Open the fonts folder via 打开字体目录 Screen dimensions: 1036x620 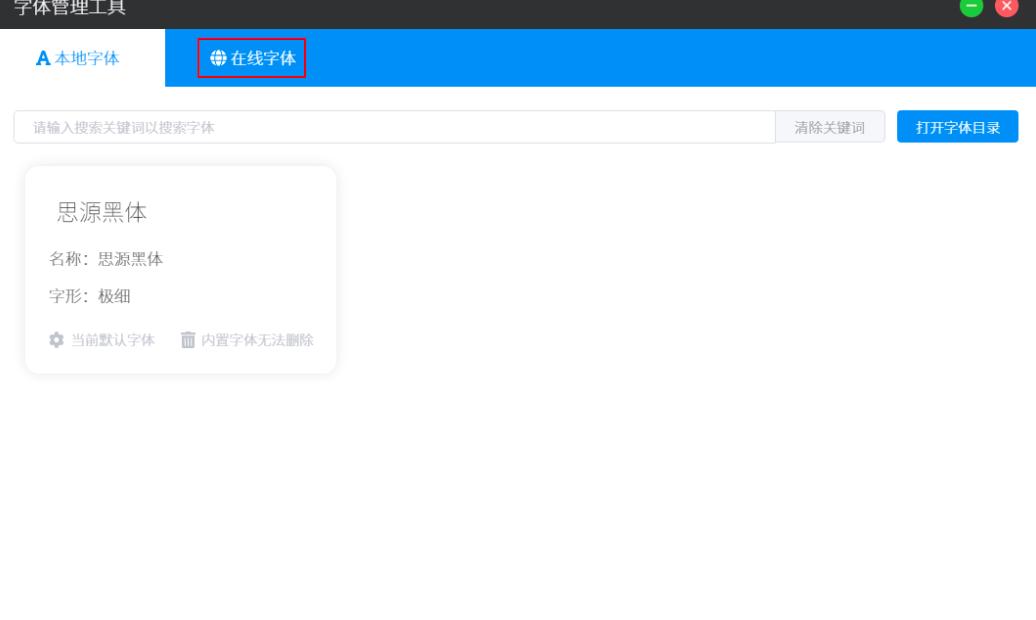(x=957, y=128)
